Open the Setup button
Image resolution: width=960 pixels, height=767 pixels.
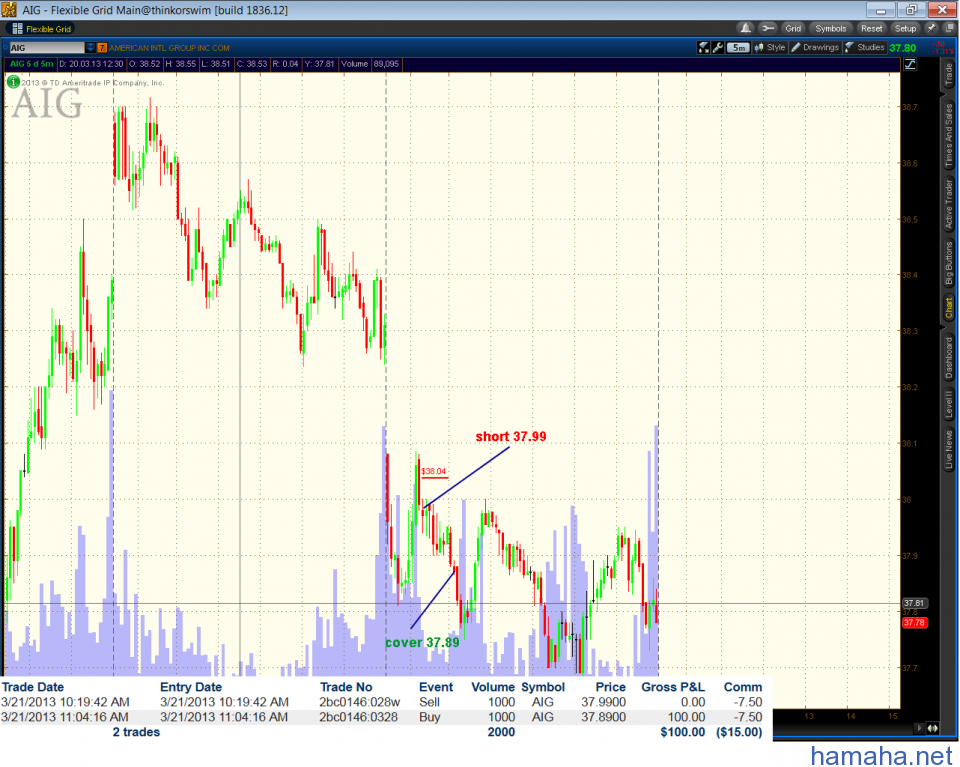(905, 28)
